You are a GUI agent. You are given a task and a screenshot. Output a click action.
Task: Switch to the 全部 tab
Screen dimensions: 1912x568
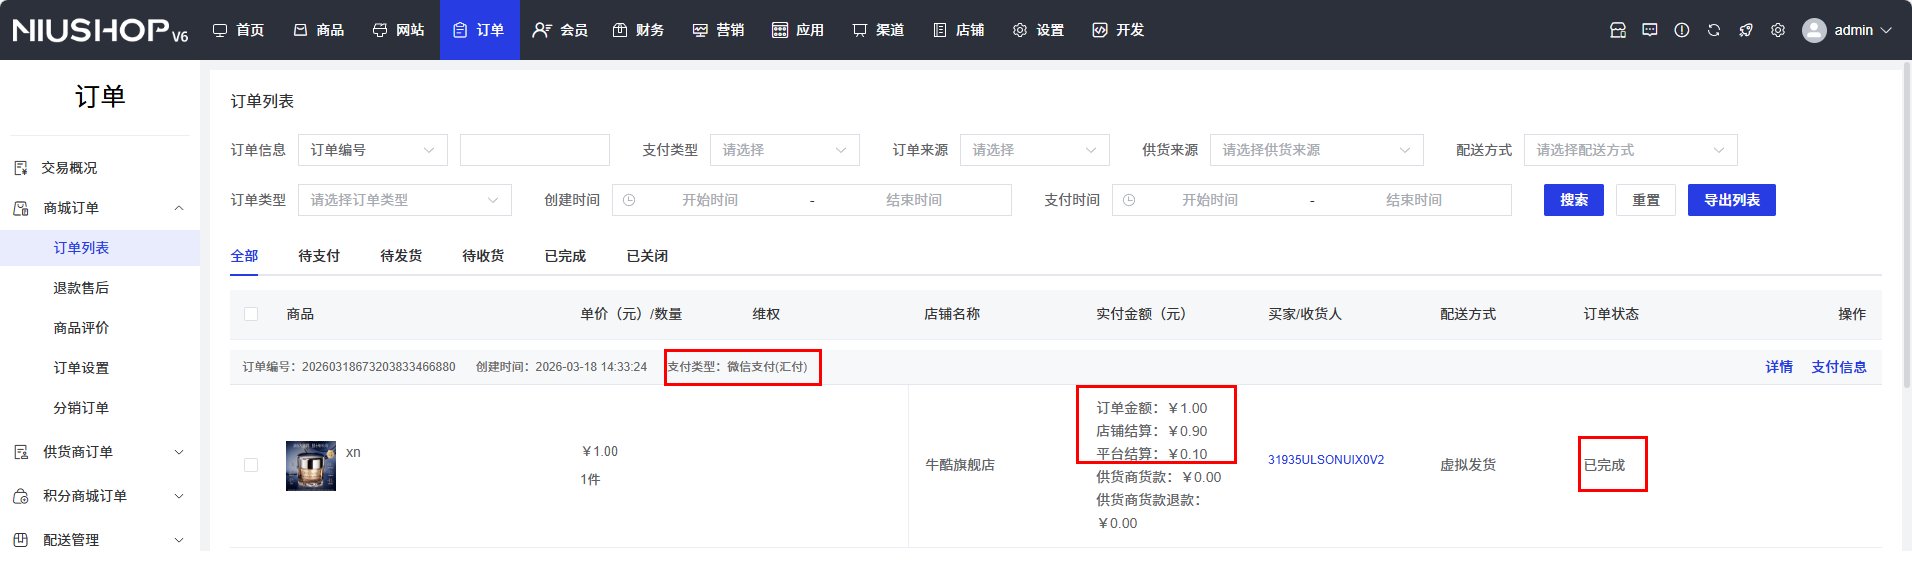[244, 256]
